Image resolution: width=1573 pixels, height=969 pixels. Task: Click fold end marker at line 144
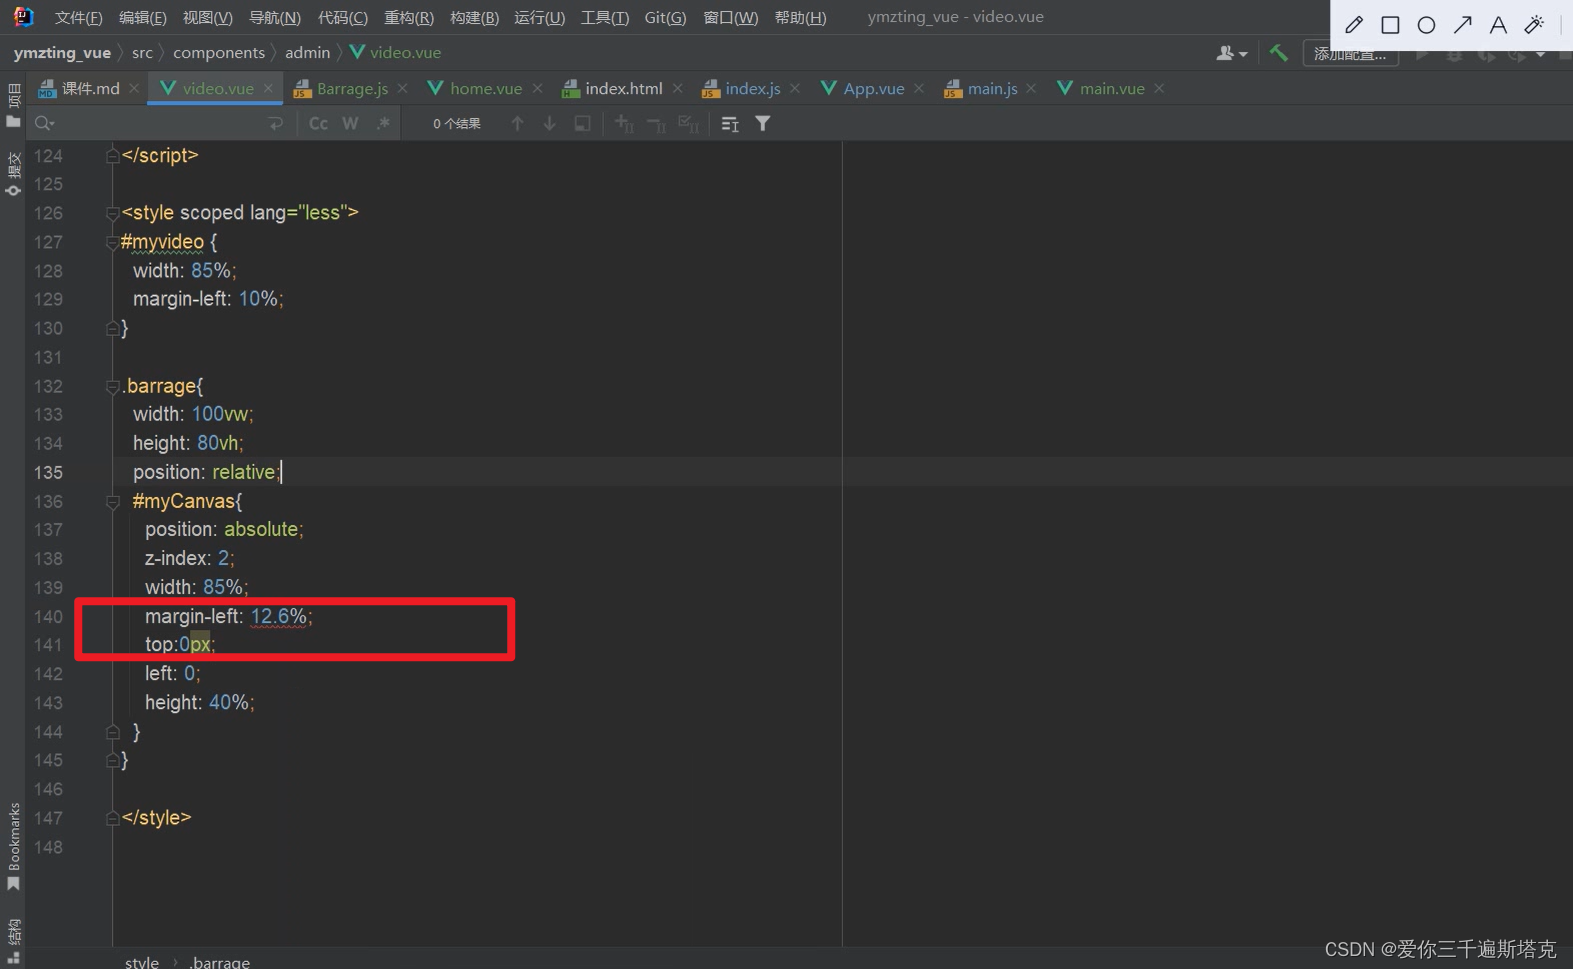click(113, 732)
